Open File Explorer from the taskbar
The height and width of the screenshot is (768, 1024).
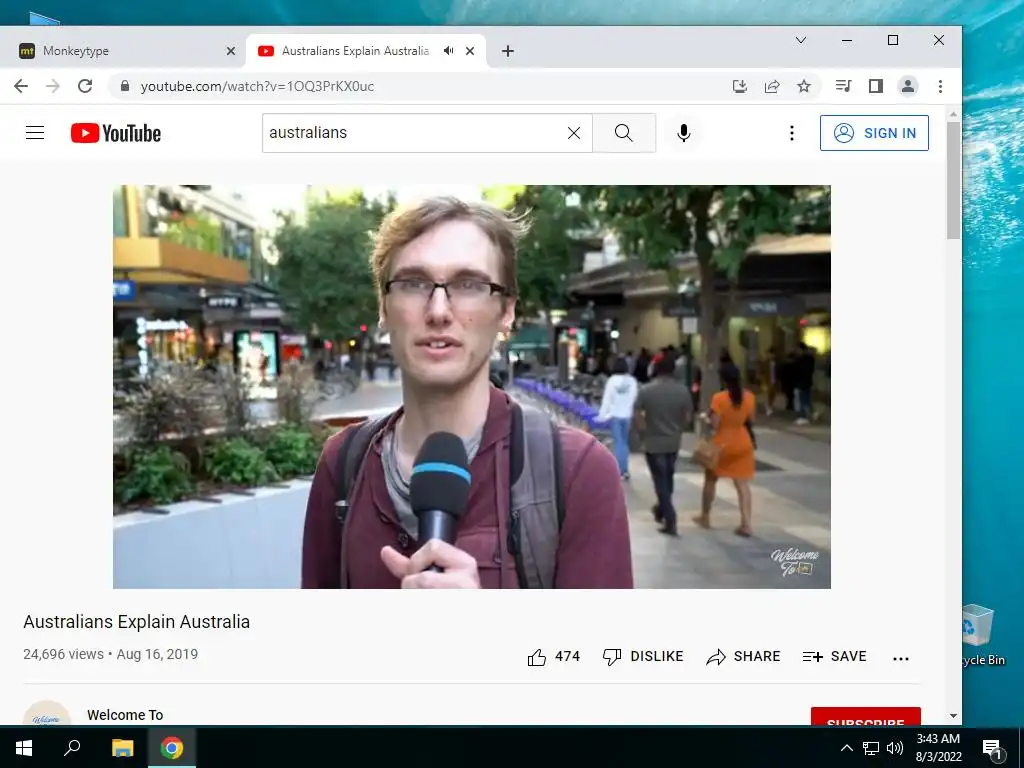click(x=122, y=748)
